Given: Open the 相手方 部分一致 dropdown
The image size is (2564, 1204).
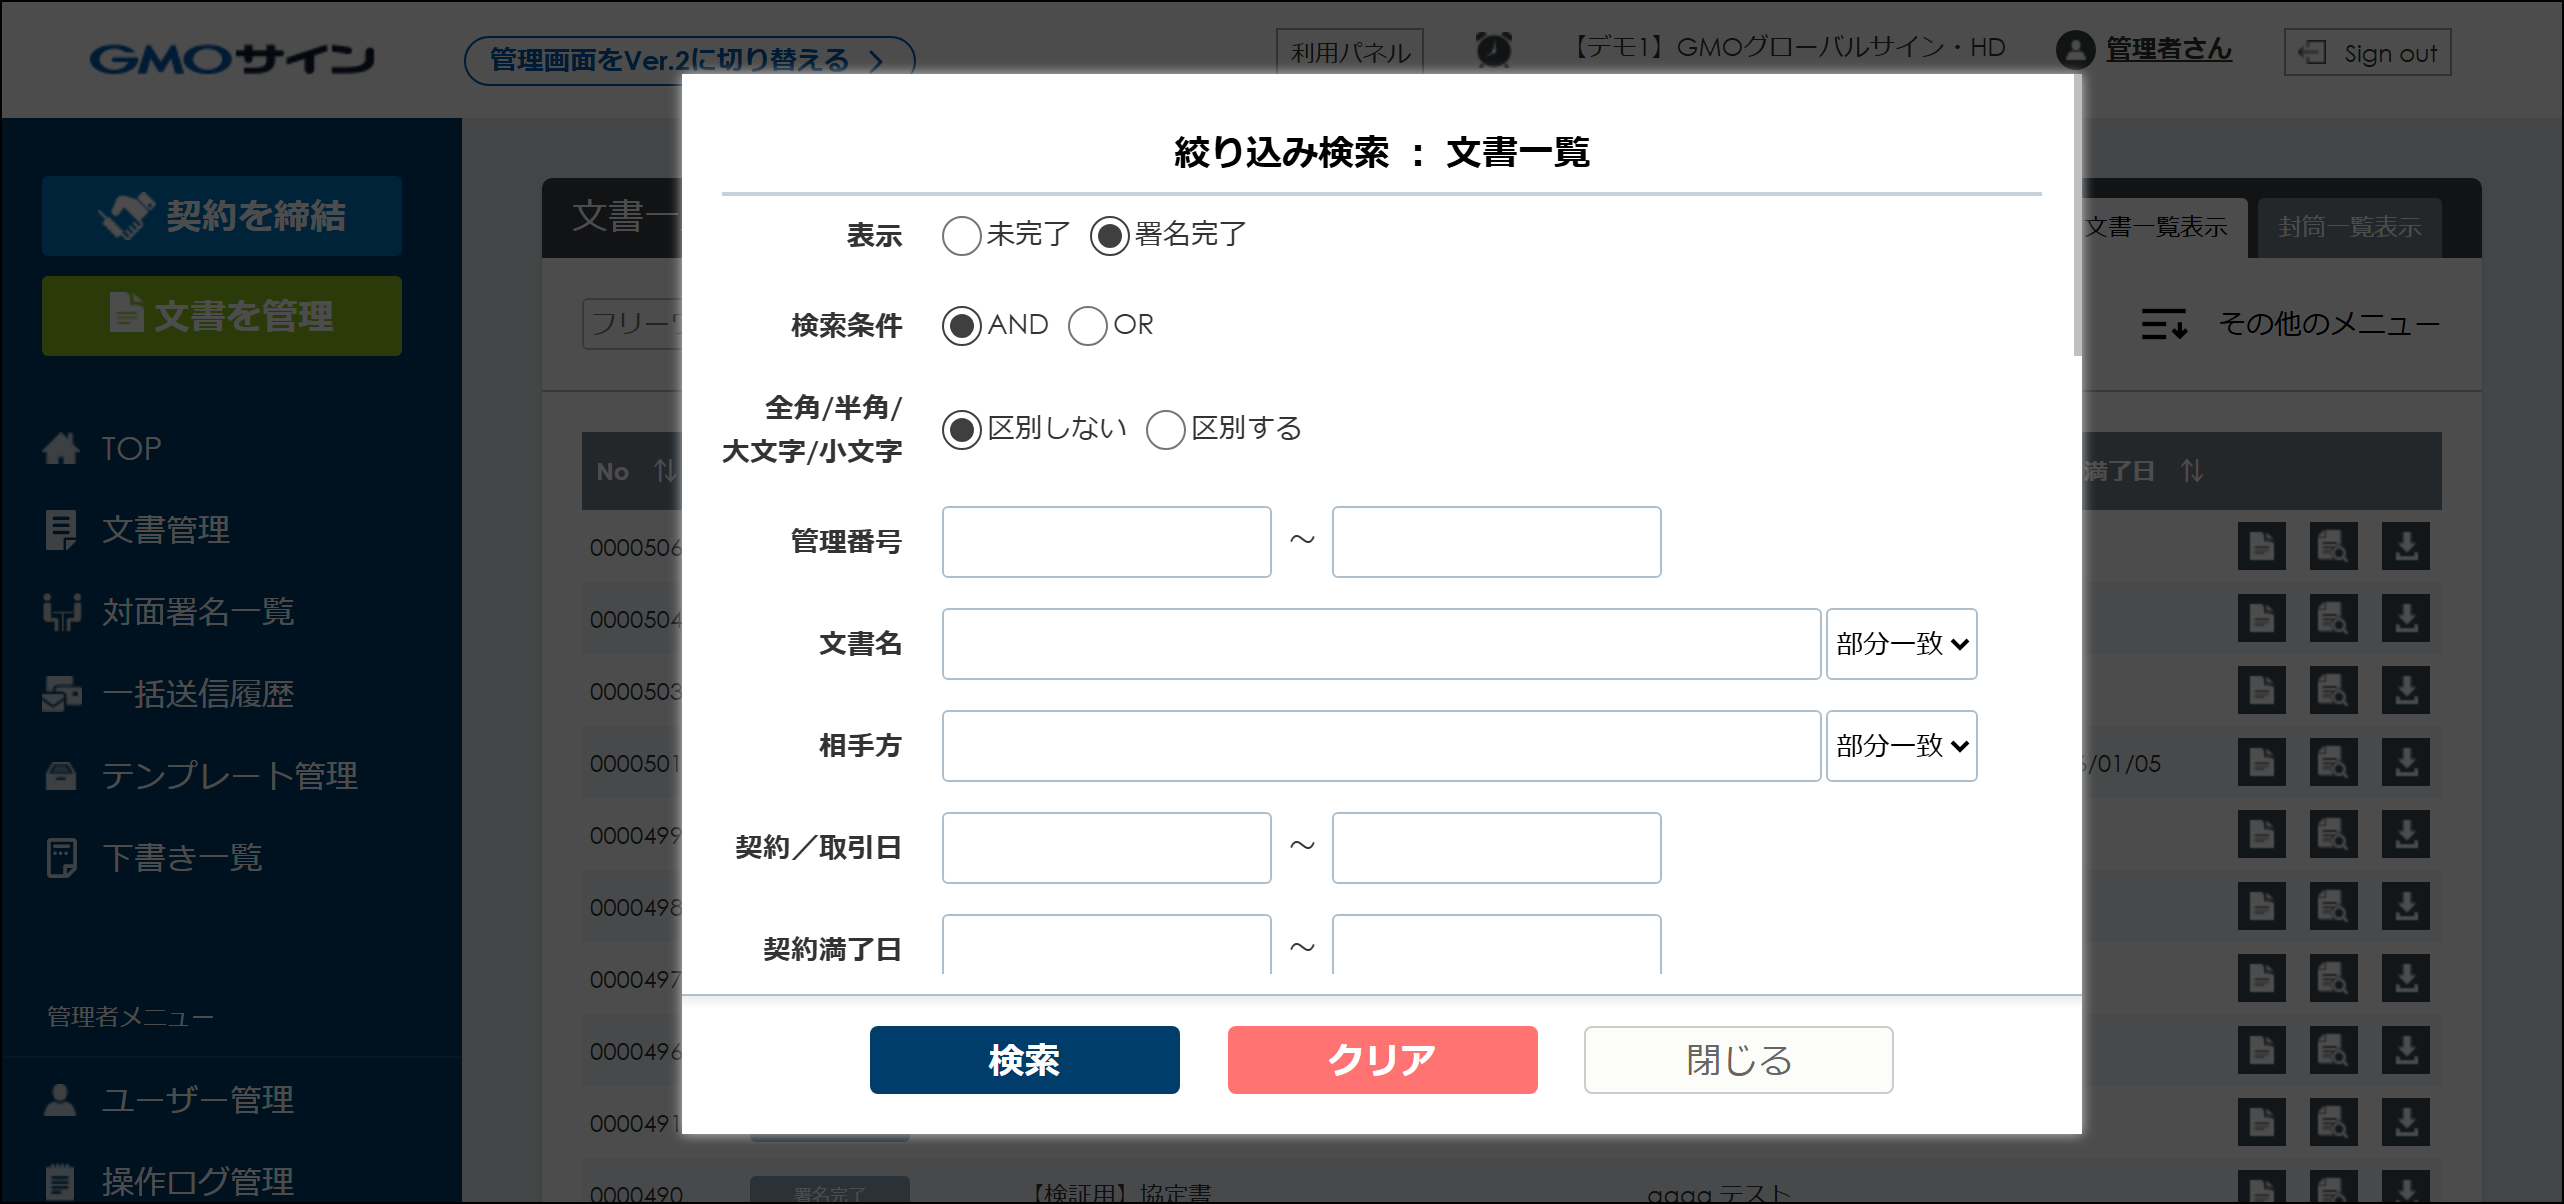Looking at the screenshot, I should tap(1901, 746).
